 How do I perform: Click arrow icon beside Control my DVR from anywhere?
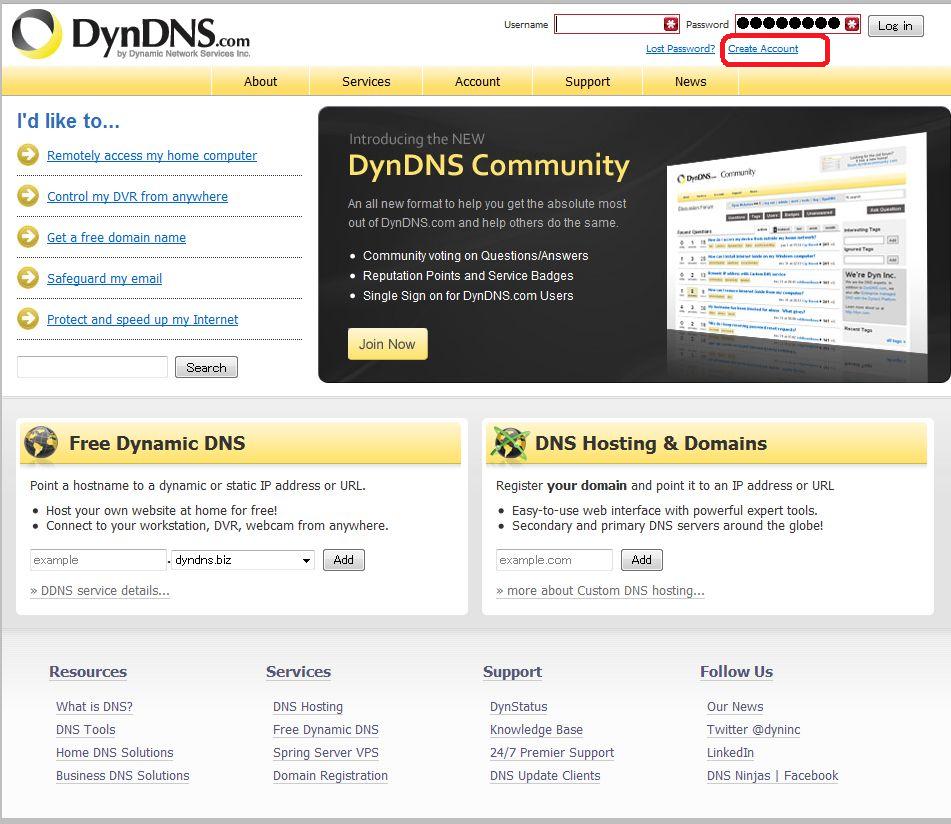(28, 196)
